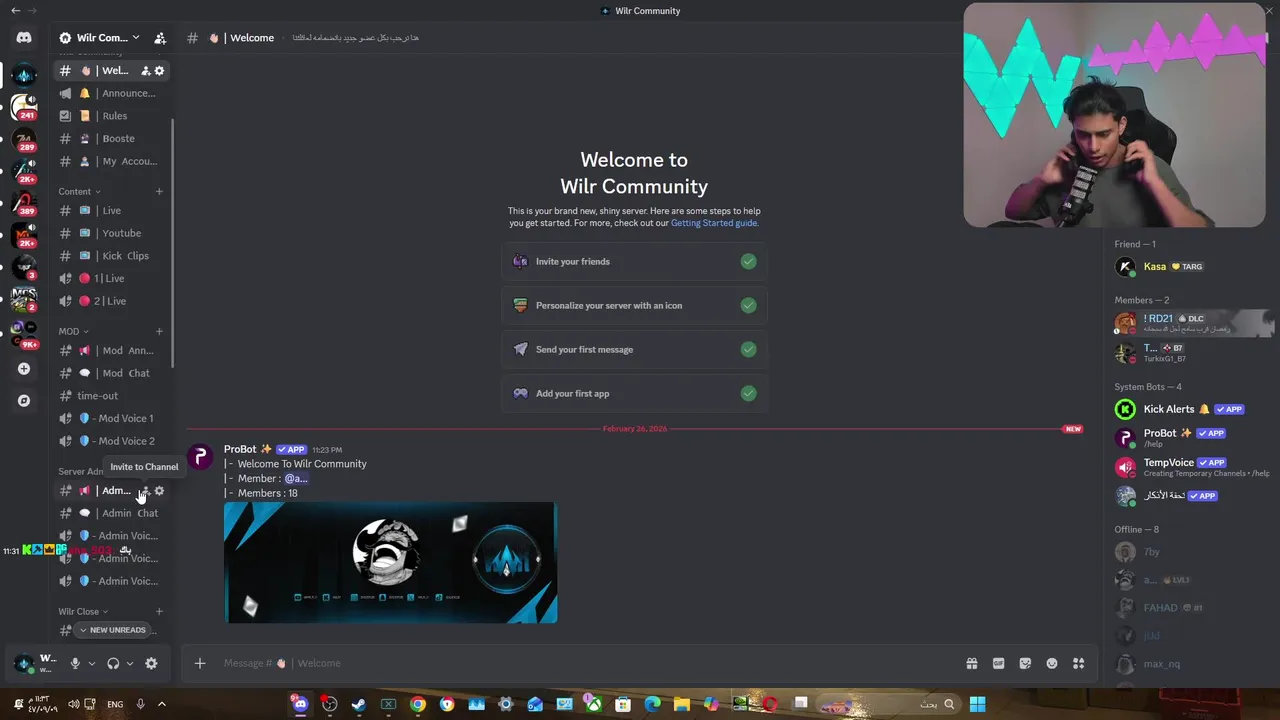
Task: Jump to NEW UNREADS in channel list
Action: pyautogui.click(x=112, y=630)
